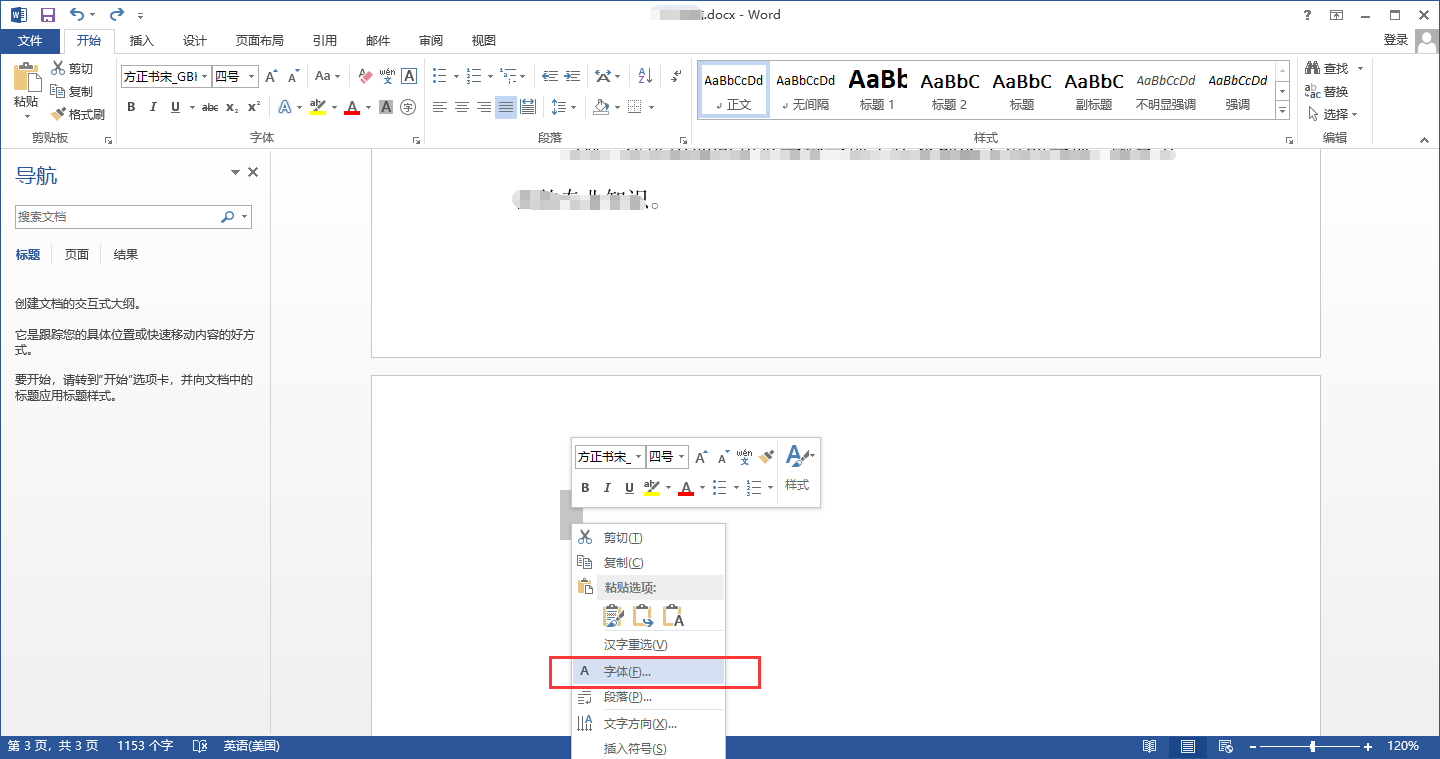1440x759 pixels.
Task: Open the ribbon font size dropdown (四号)
Action: [252, 76]
